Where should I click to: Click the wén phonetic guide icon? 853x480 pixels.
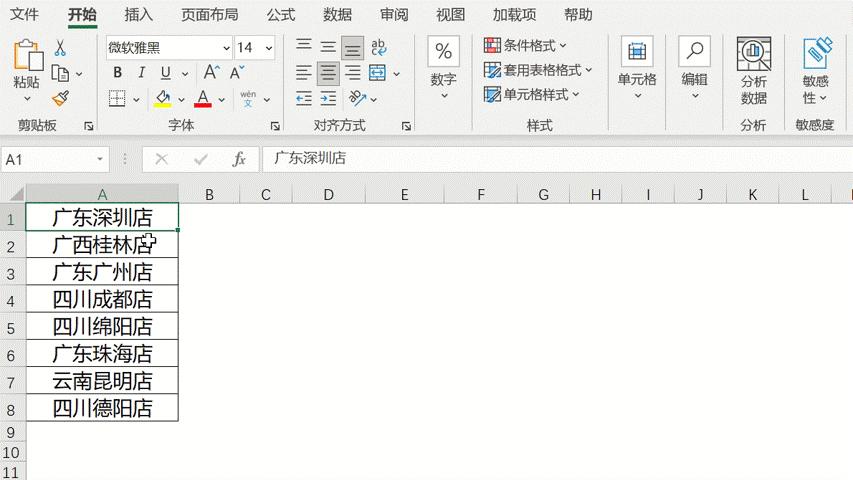coord(248,99)
